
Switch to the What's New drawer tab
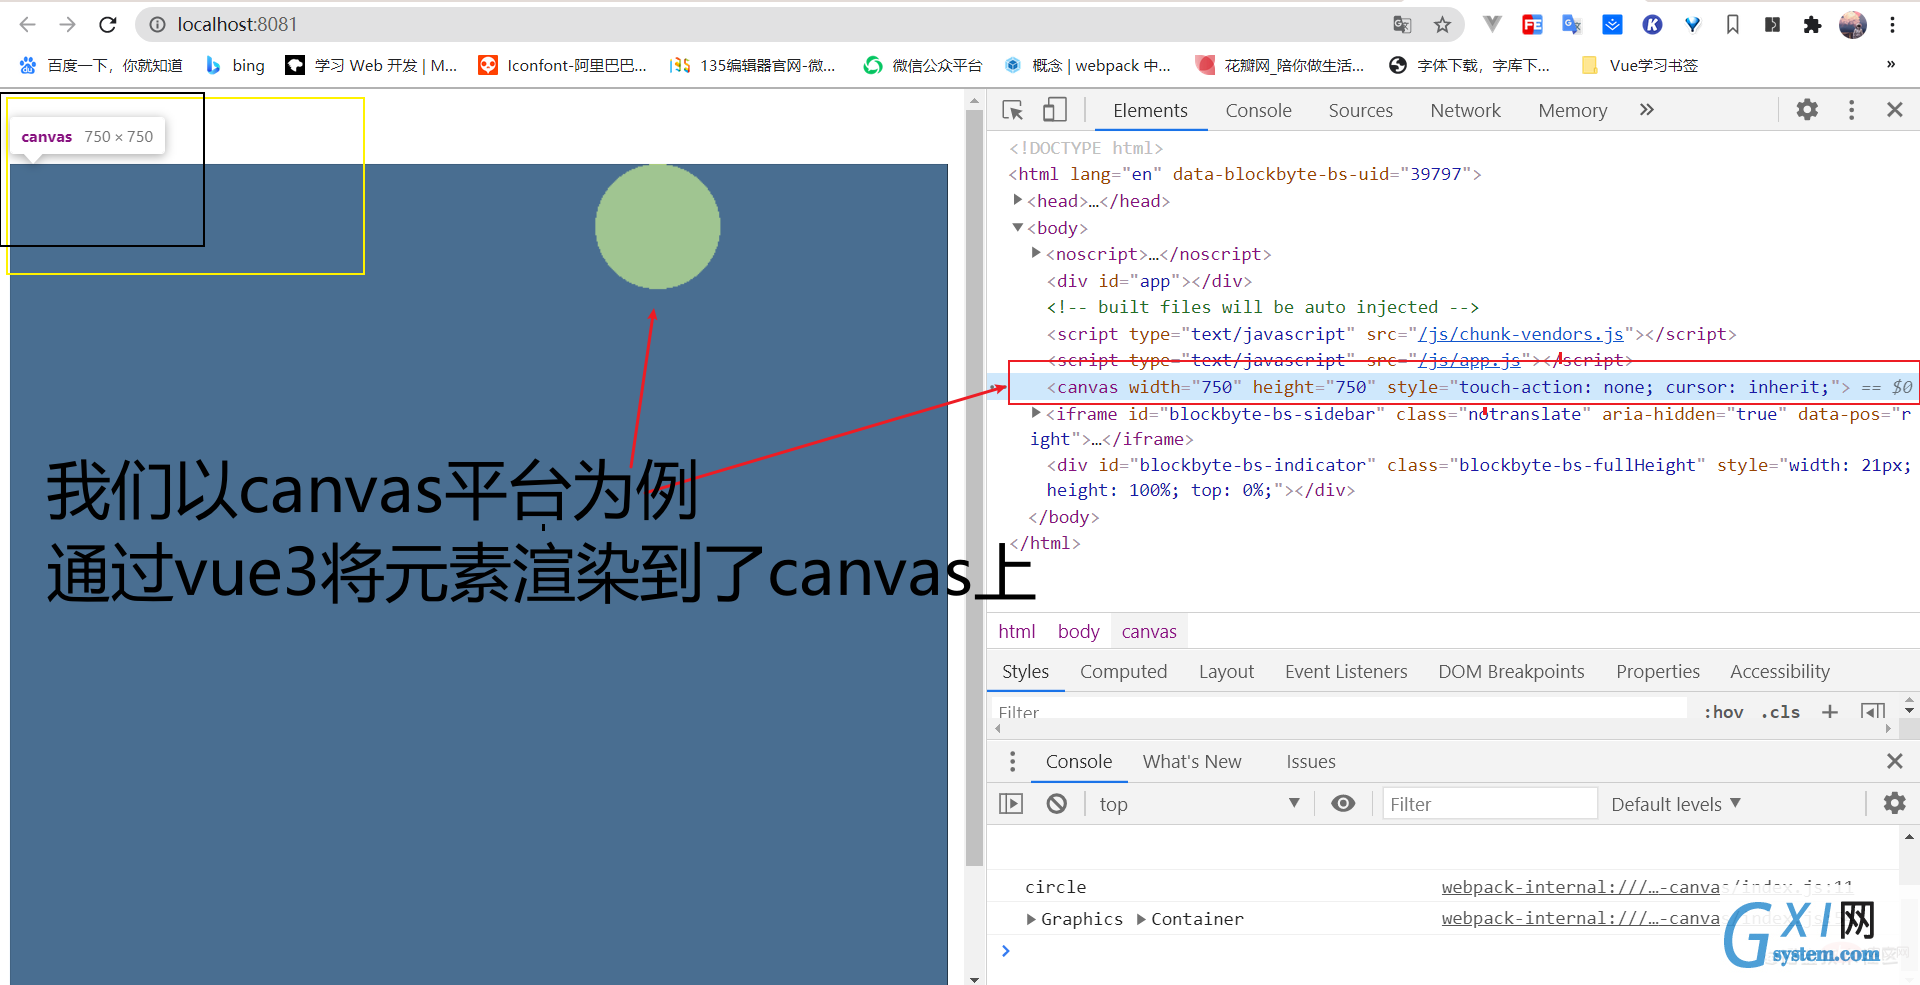[1192, 761]
